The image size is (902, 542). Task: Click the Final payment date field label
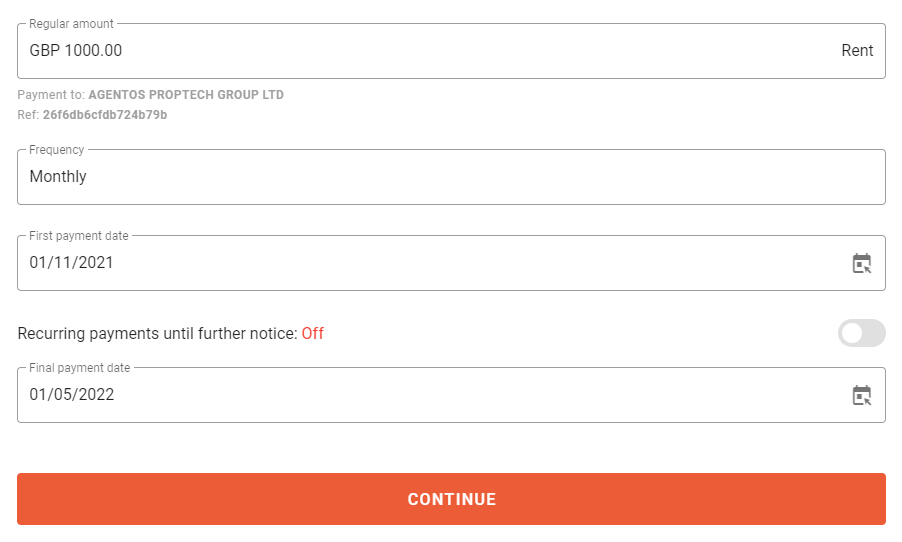(x=79, y=368)
